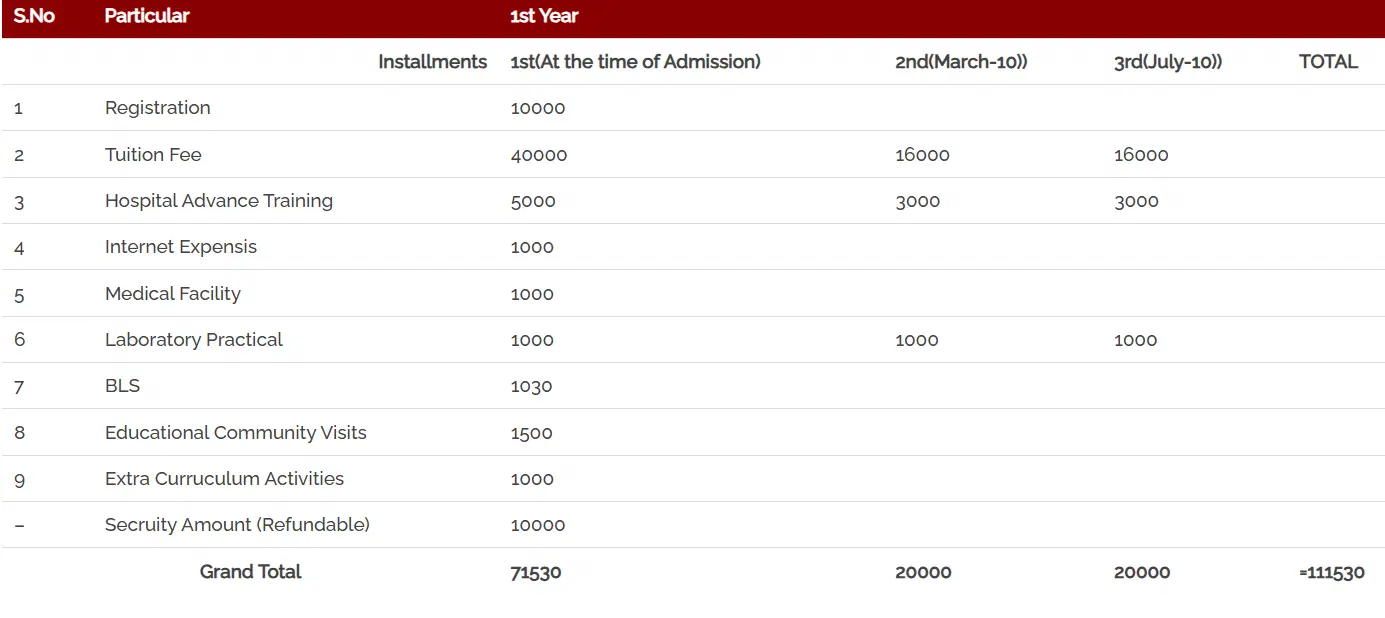Click the Particular column header

point(147,16)
